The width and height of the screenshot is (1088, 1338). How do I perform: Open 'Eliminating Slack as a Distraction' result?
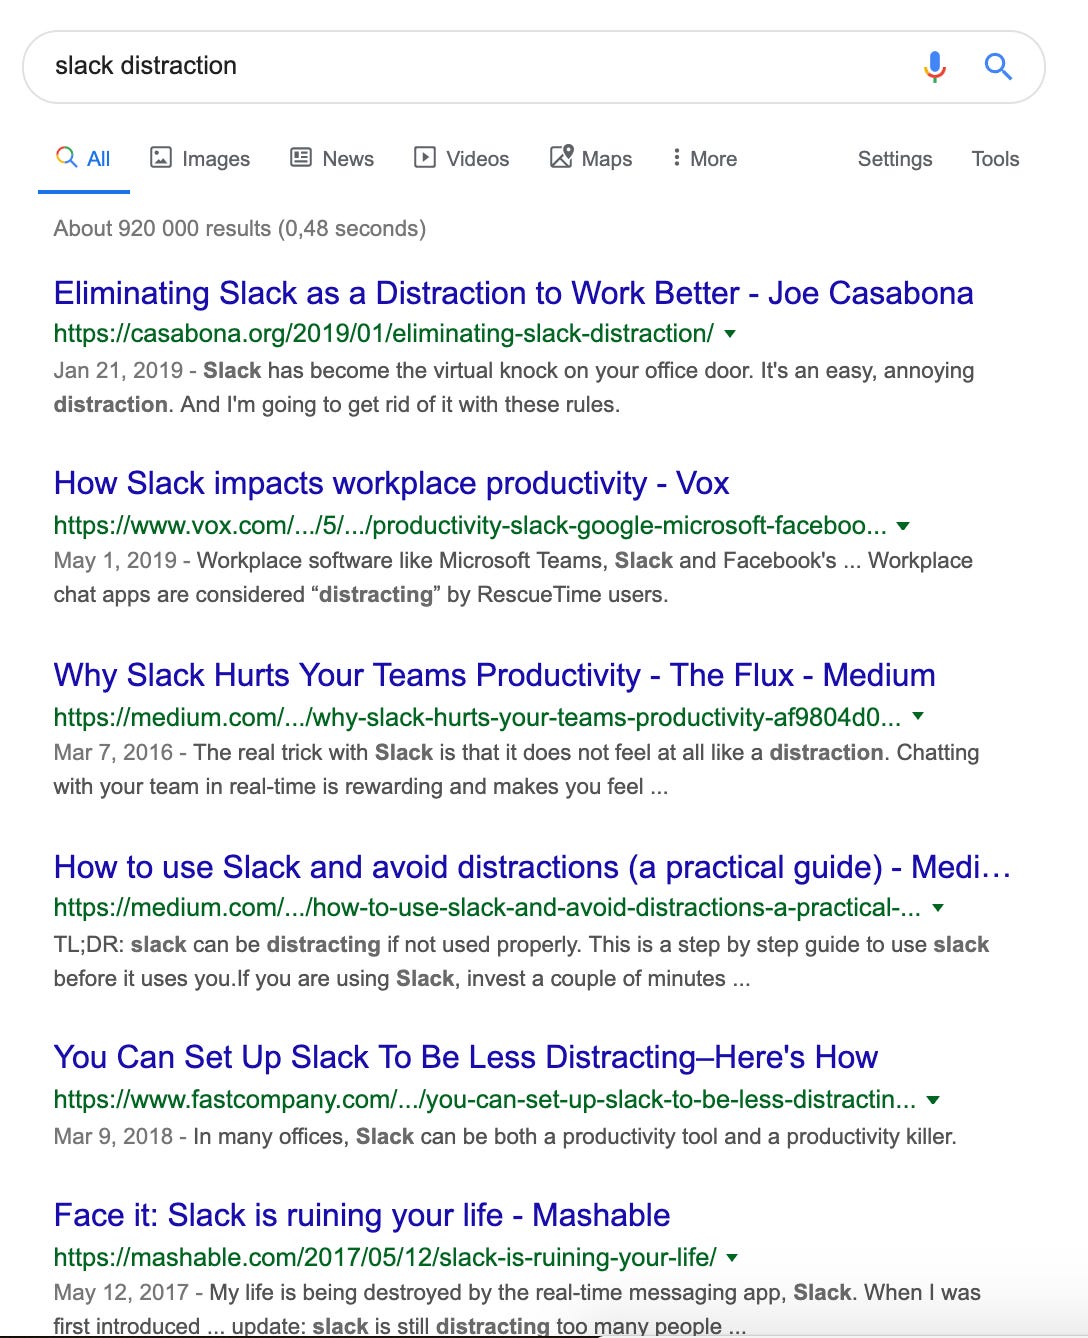point(513,293)
